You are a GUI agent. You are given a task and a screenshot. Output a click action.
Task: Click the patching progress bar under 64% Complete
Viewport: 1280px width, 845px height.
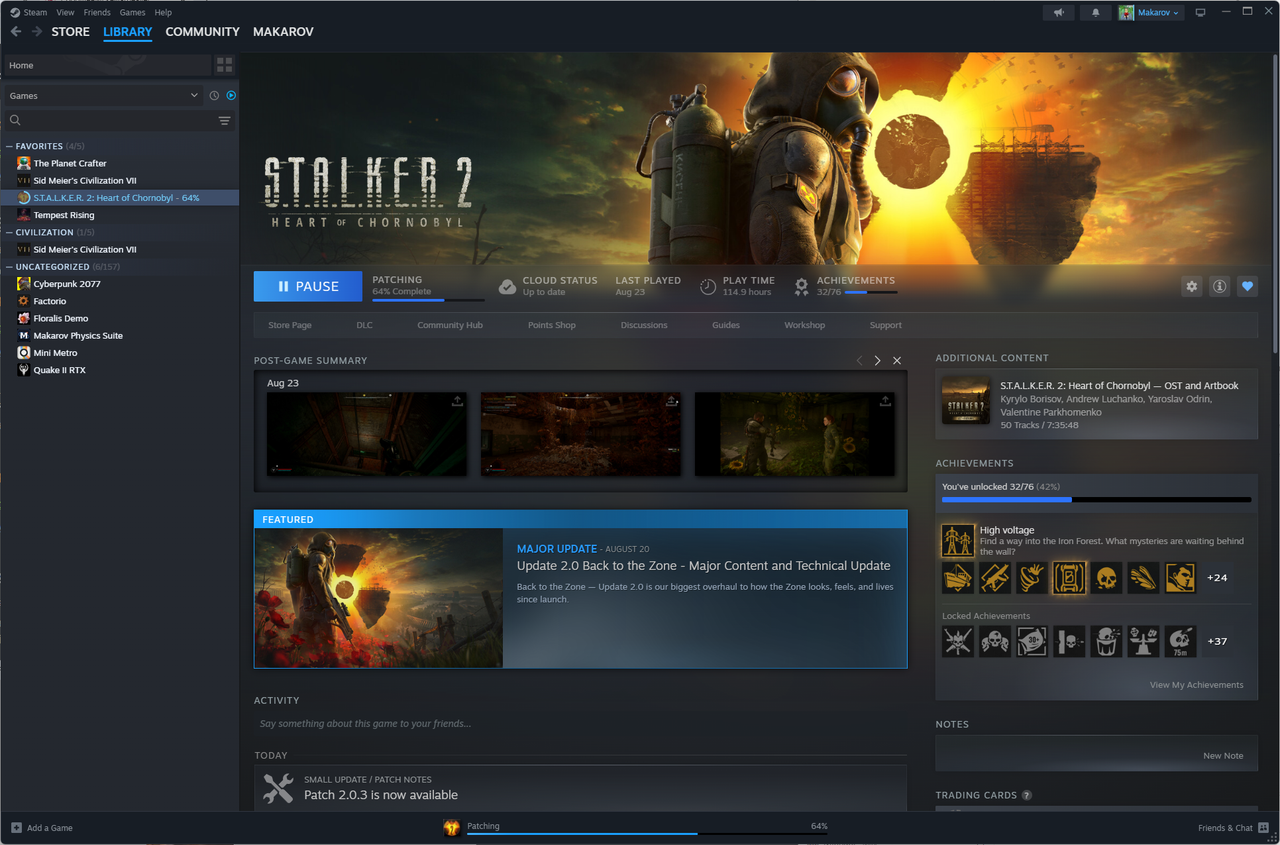[428, 299]
